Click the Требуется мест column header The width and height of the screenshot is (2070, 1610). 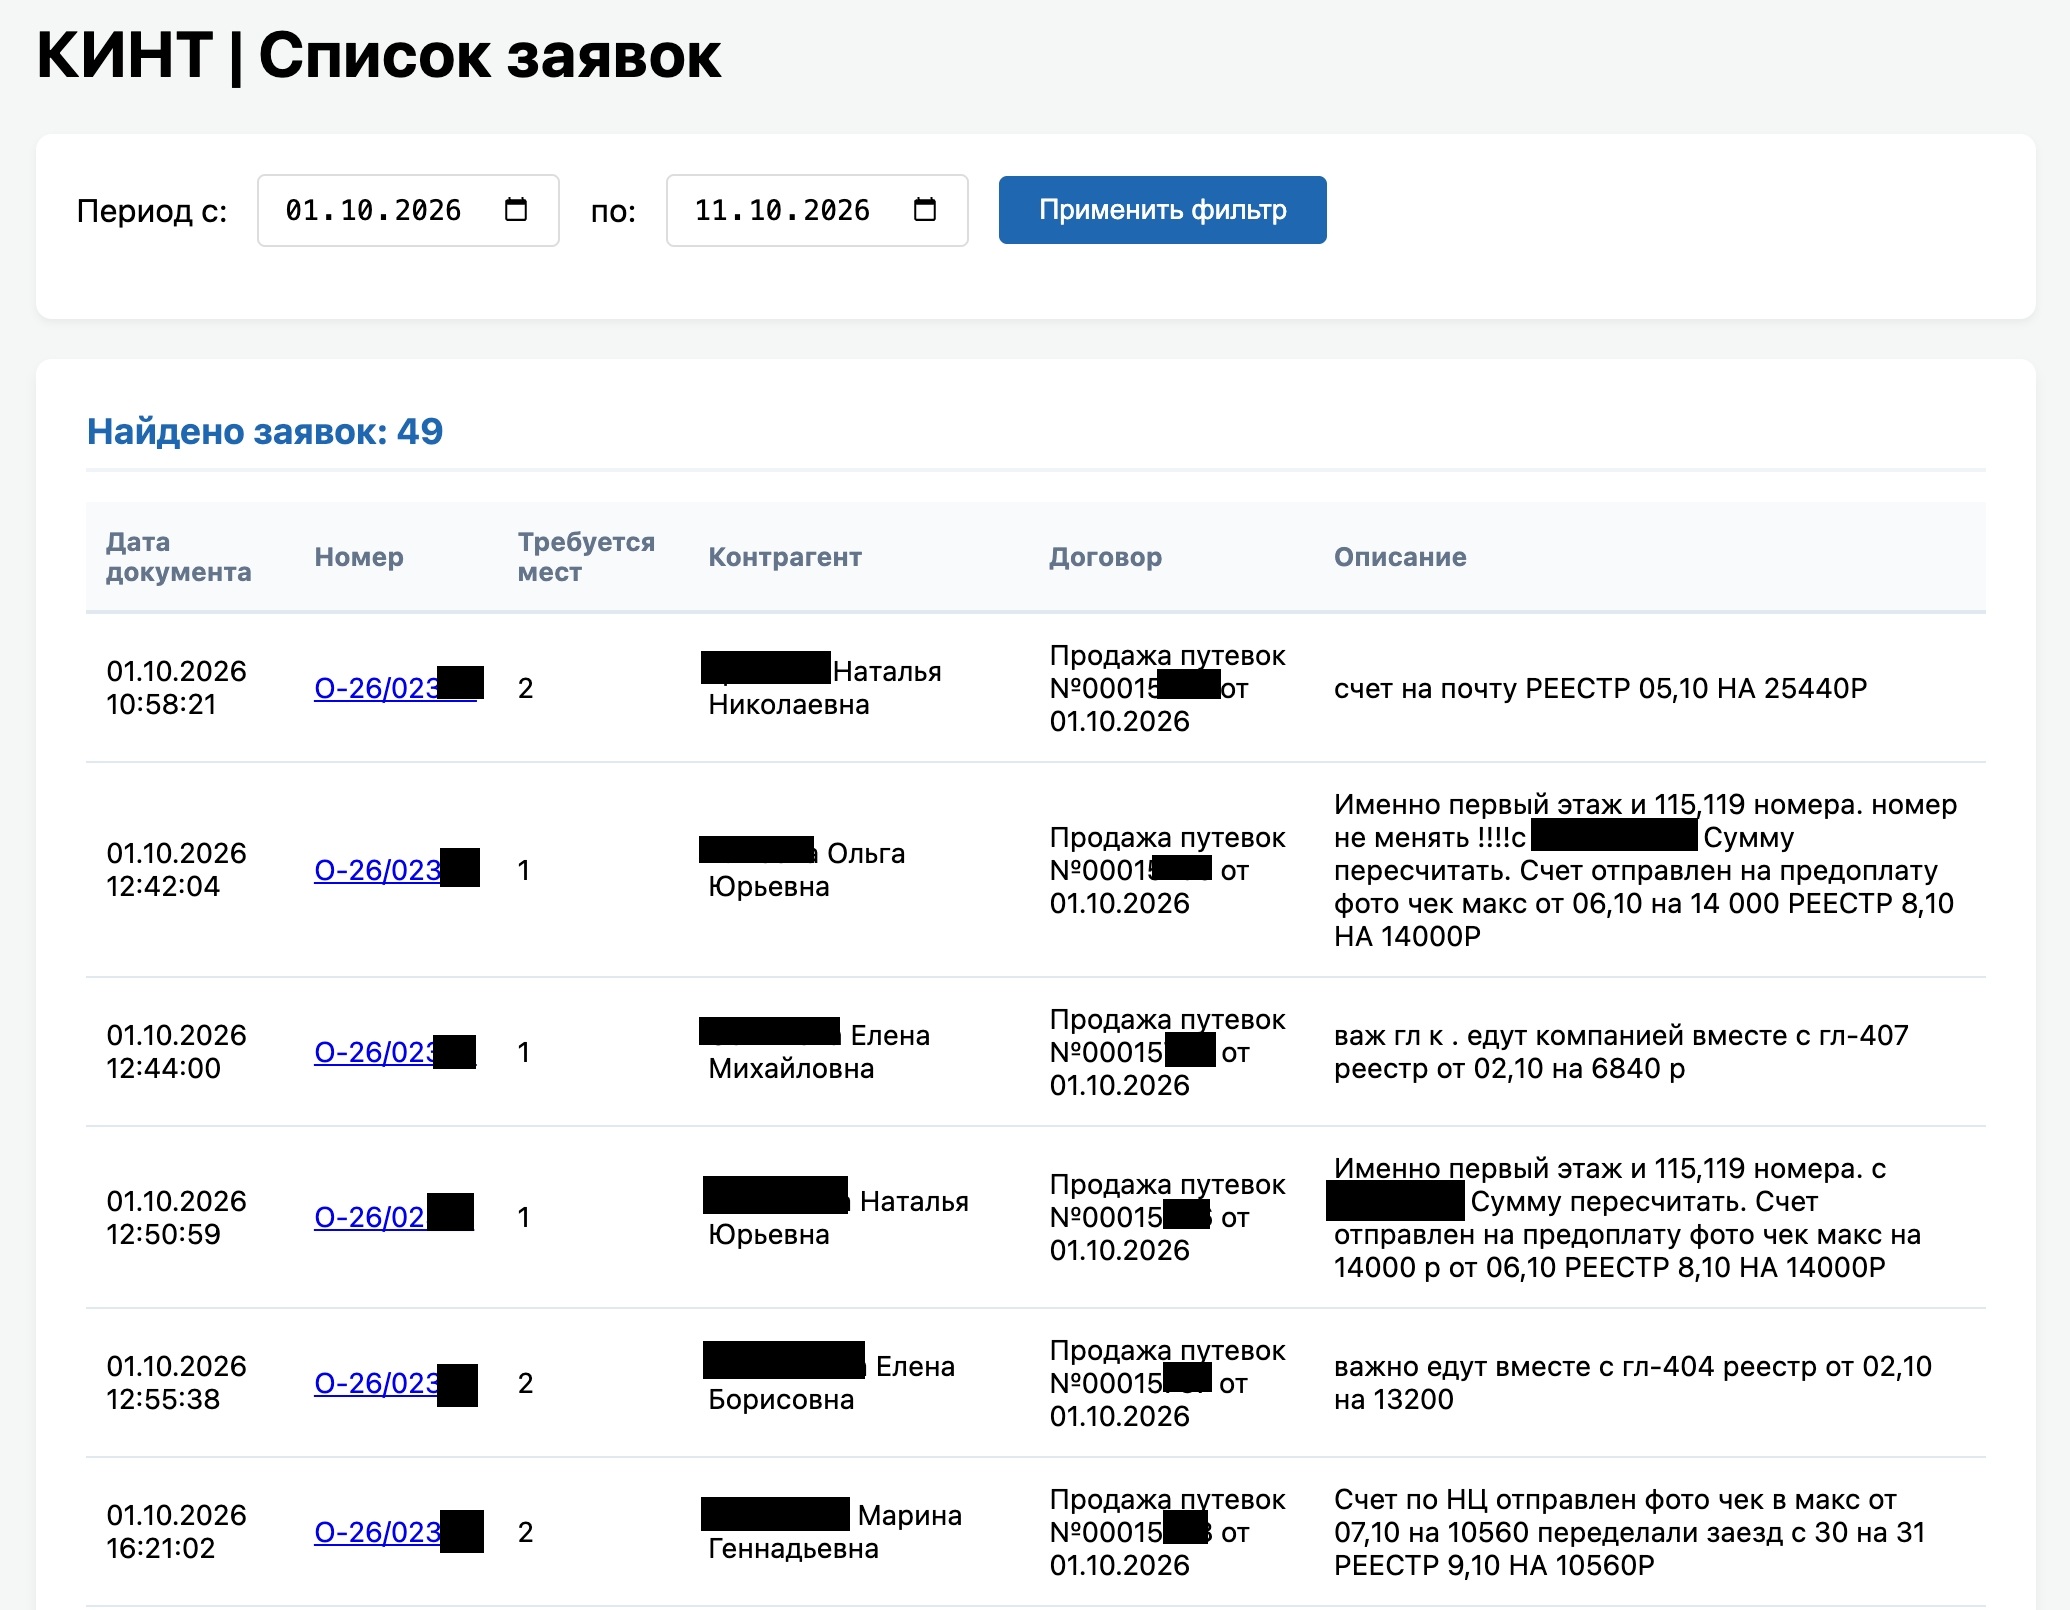(586, 557)
